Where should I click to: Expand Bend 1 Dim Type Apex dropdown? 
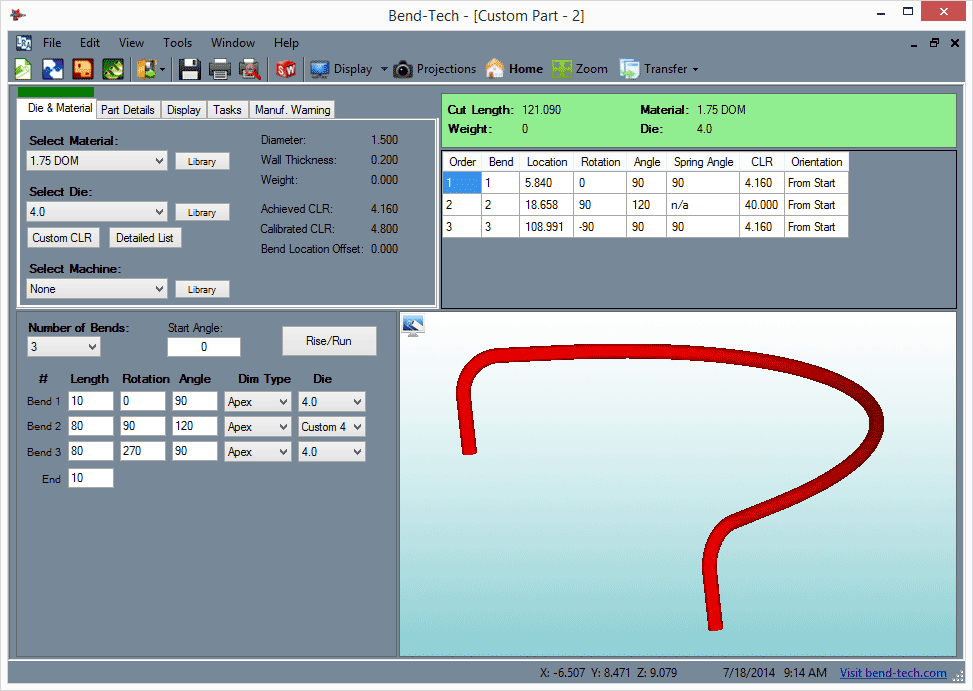(258, 402)
